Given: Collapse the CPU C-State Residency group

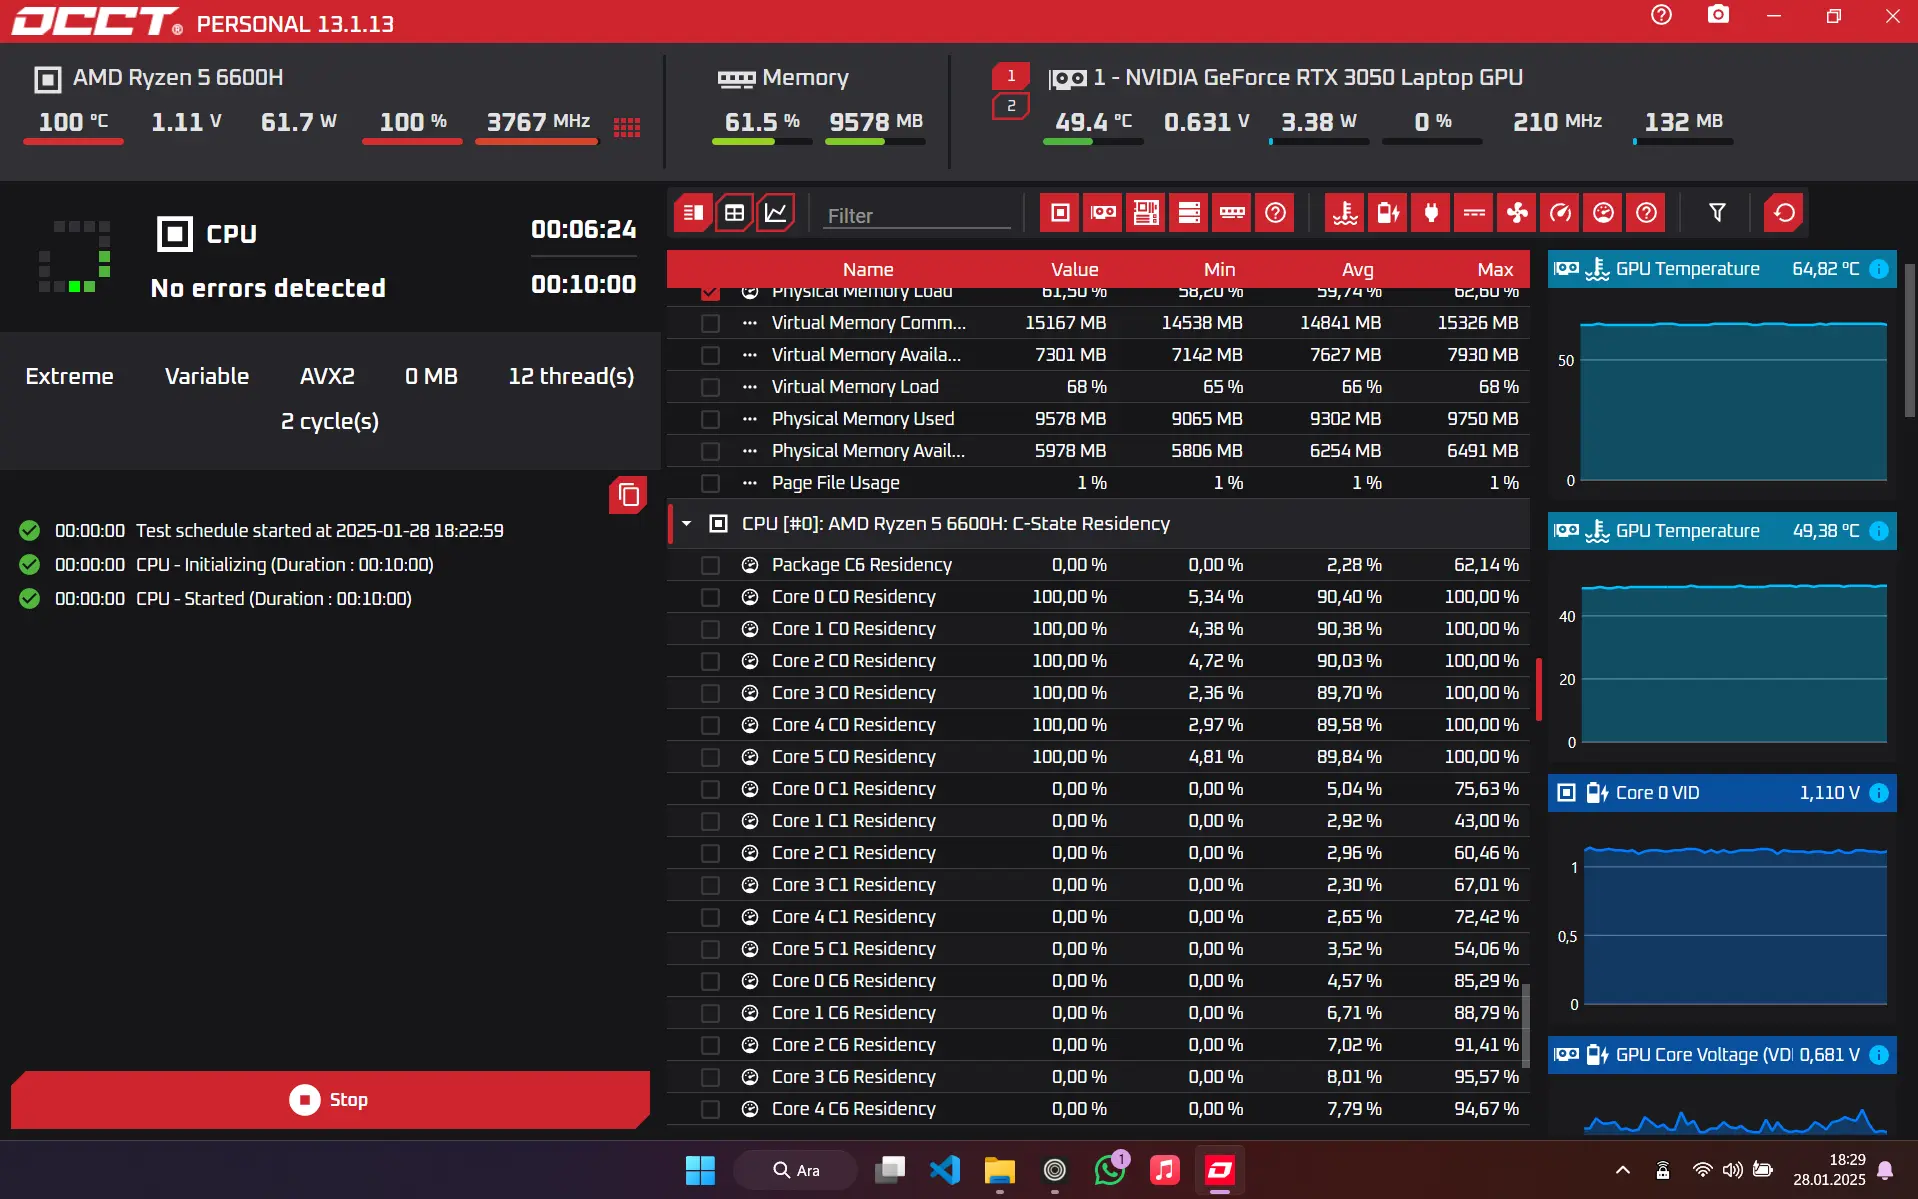Looking at the screenshot, I should [686, 524].
